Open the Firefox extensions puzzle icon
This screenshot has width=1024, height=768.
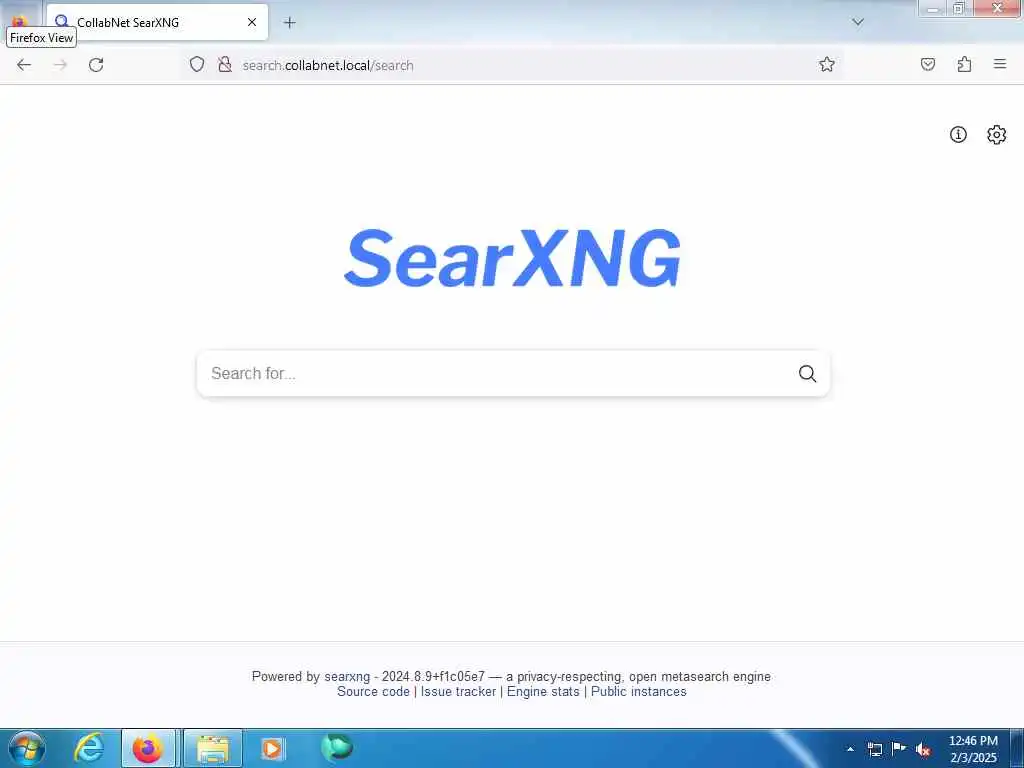[964, 64]
